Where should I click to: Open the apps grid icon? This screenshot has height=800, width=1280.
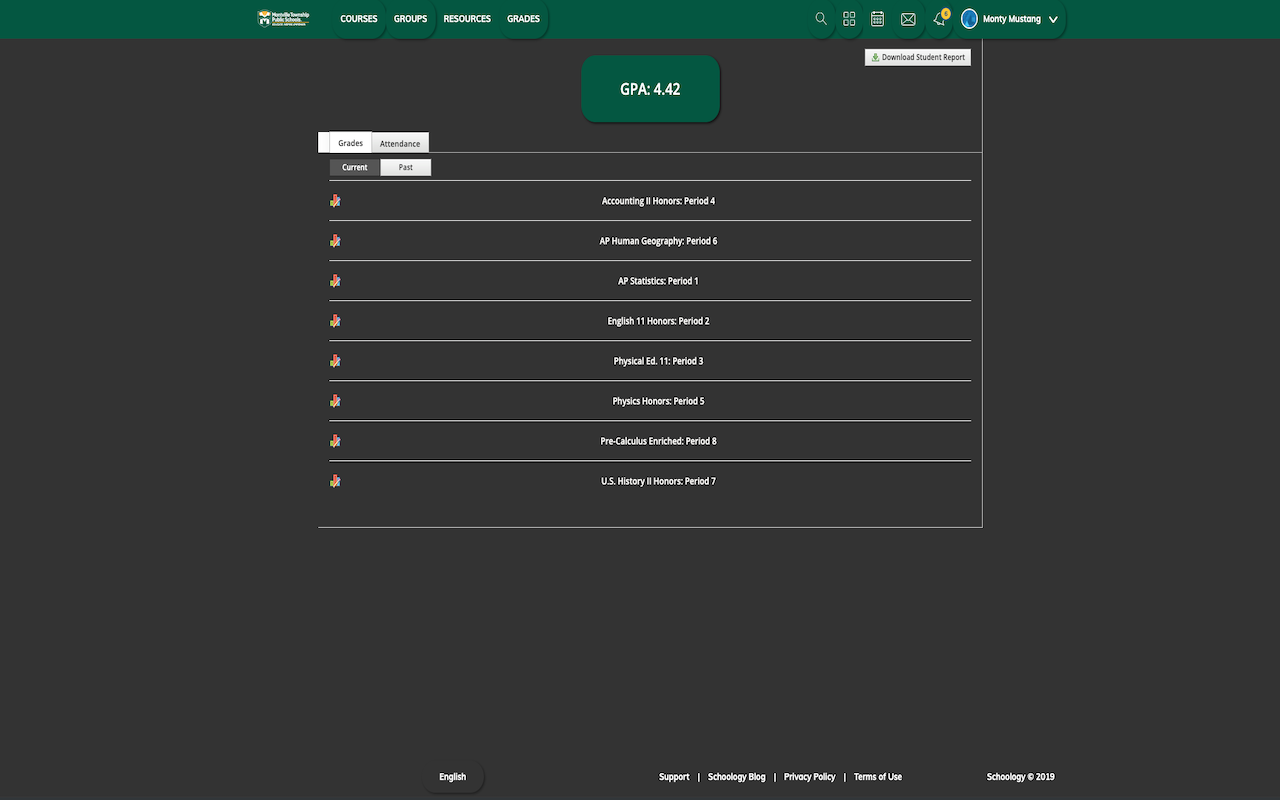(x=849, y=19)
